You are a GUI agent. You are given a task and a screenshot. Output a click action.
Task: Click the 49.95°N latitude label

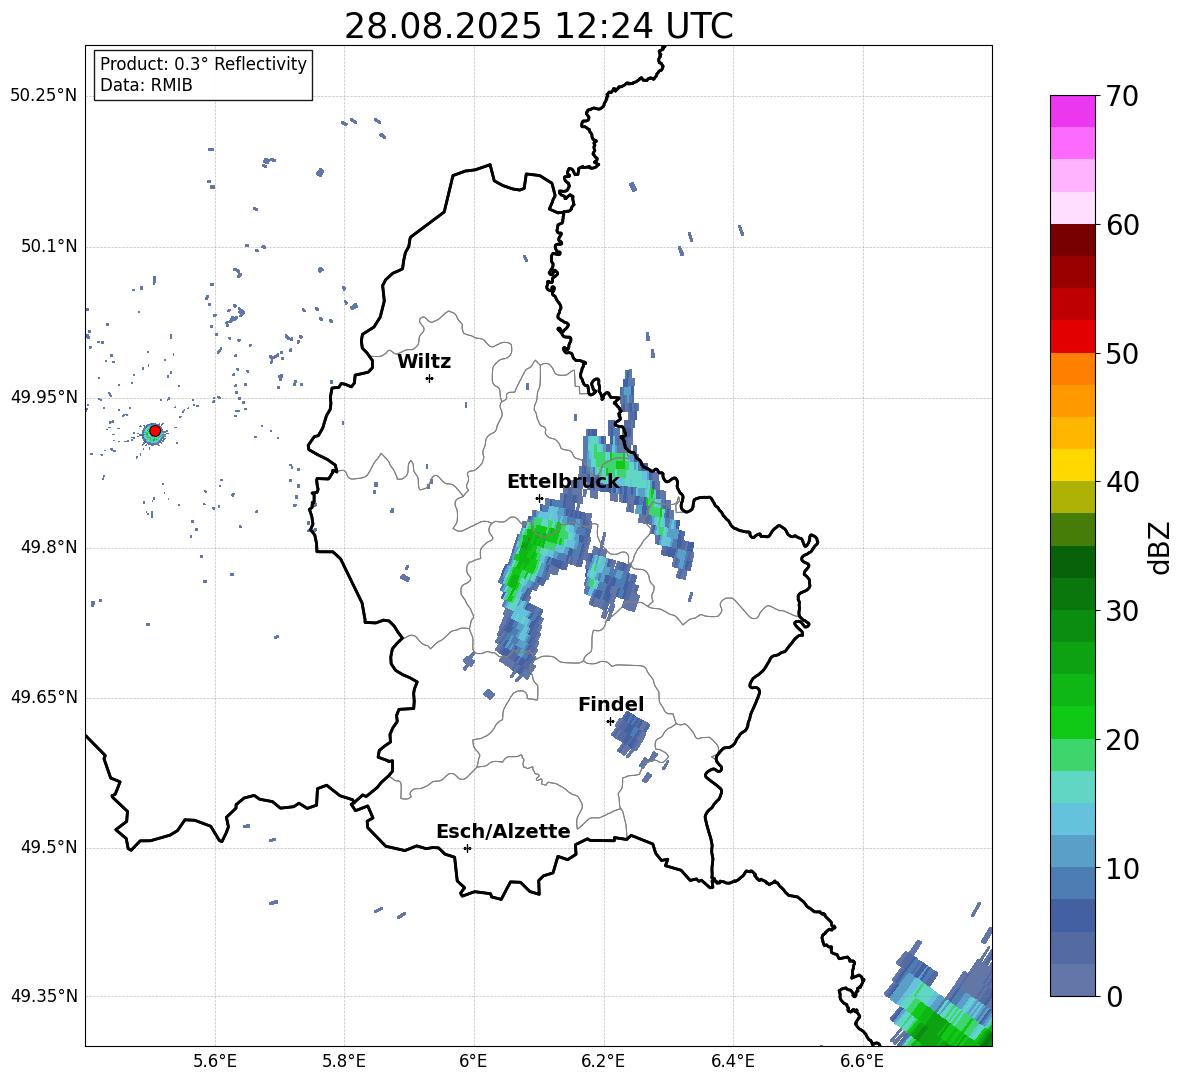pyautogui.click(x=43, y=397)
